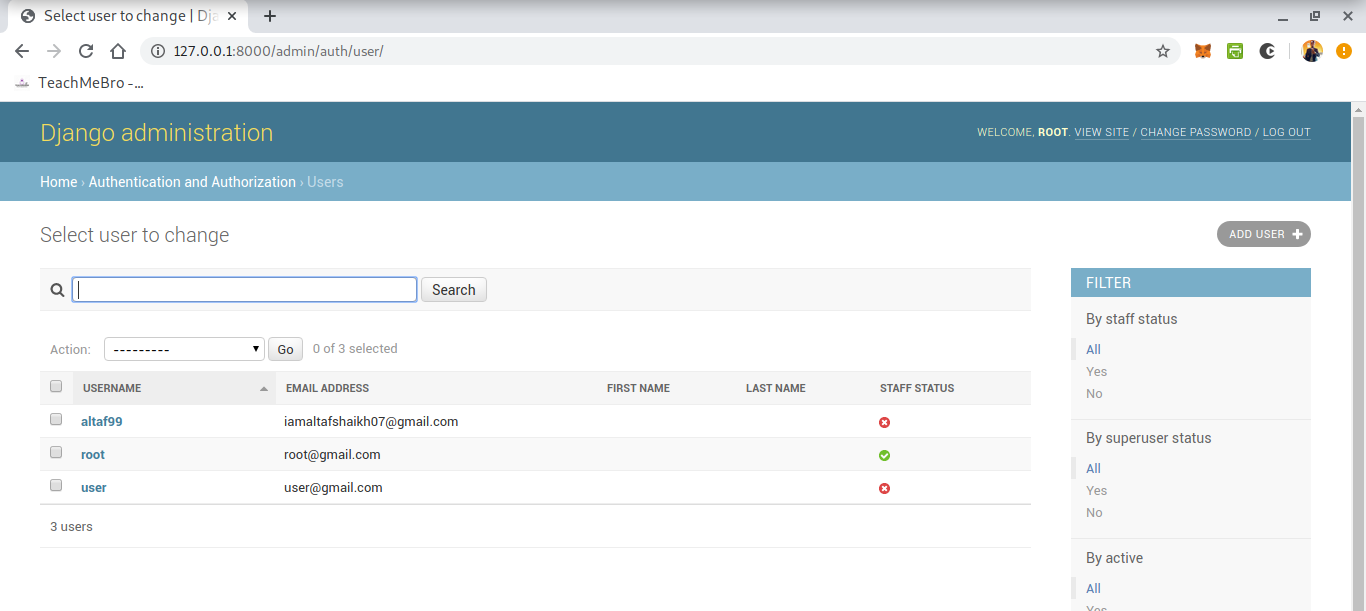
Task: Click the Search button
Action: [x=454, y=290]
